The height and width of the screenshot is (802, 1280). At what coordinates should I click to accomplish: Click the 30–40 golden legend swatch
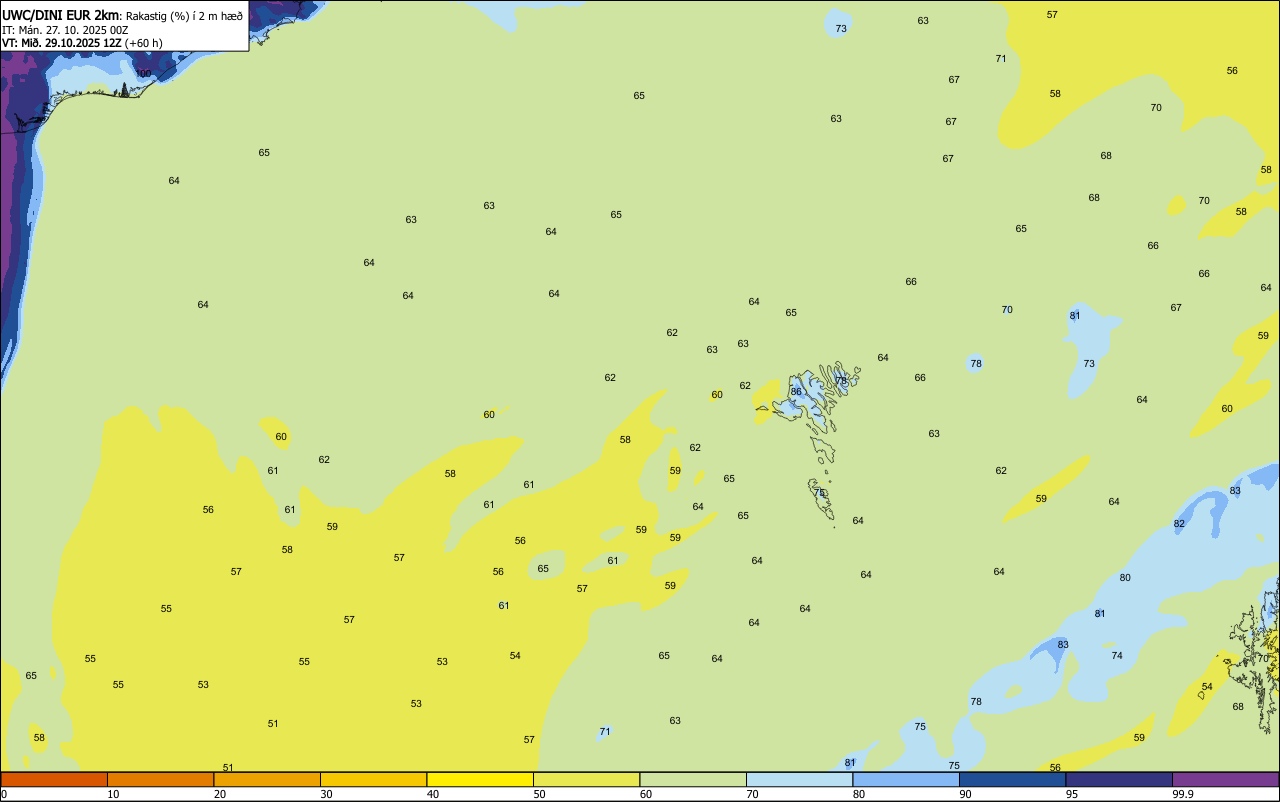coord(373,779)
